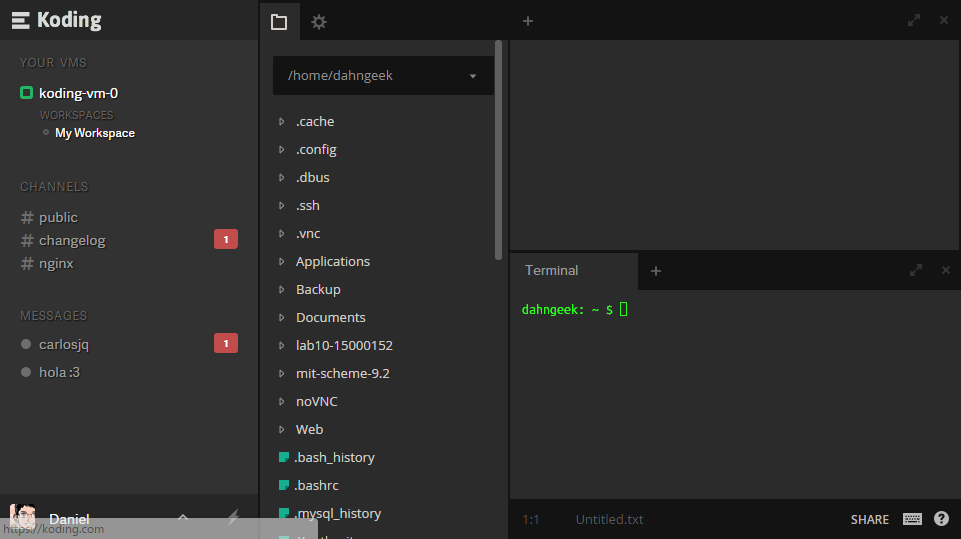Click the 1:1 cursor position indicator
The width and height of the screenshot is (961, 539).
click(x=531, y=519)
